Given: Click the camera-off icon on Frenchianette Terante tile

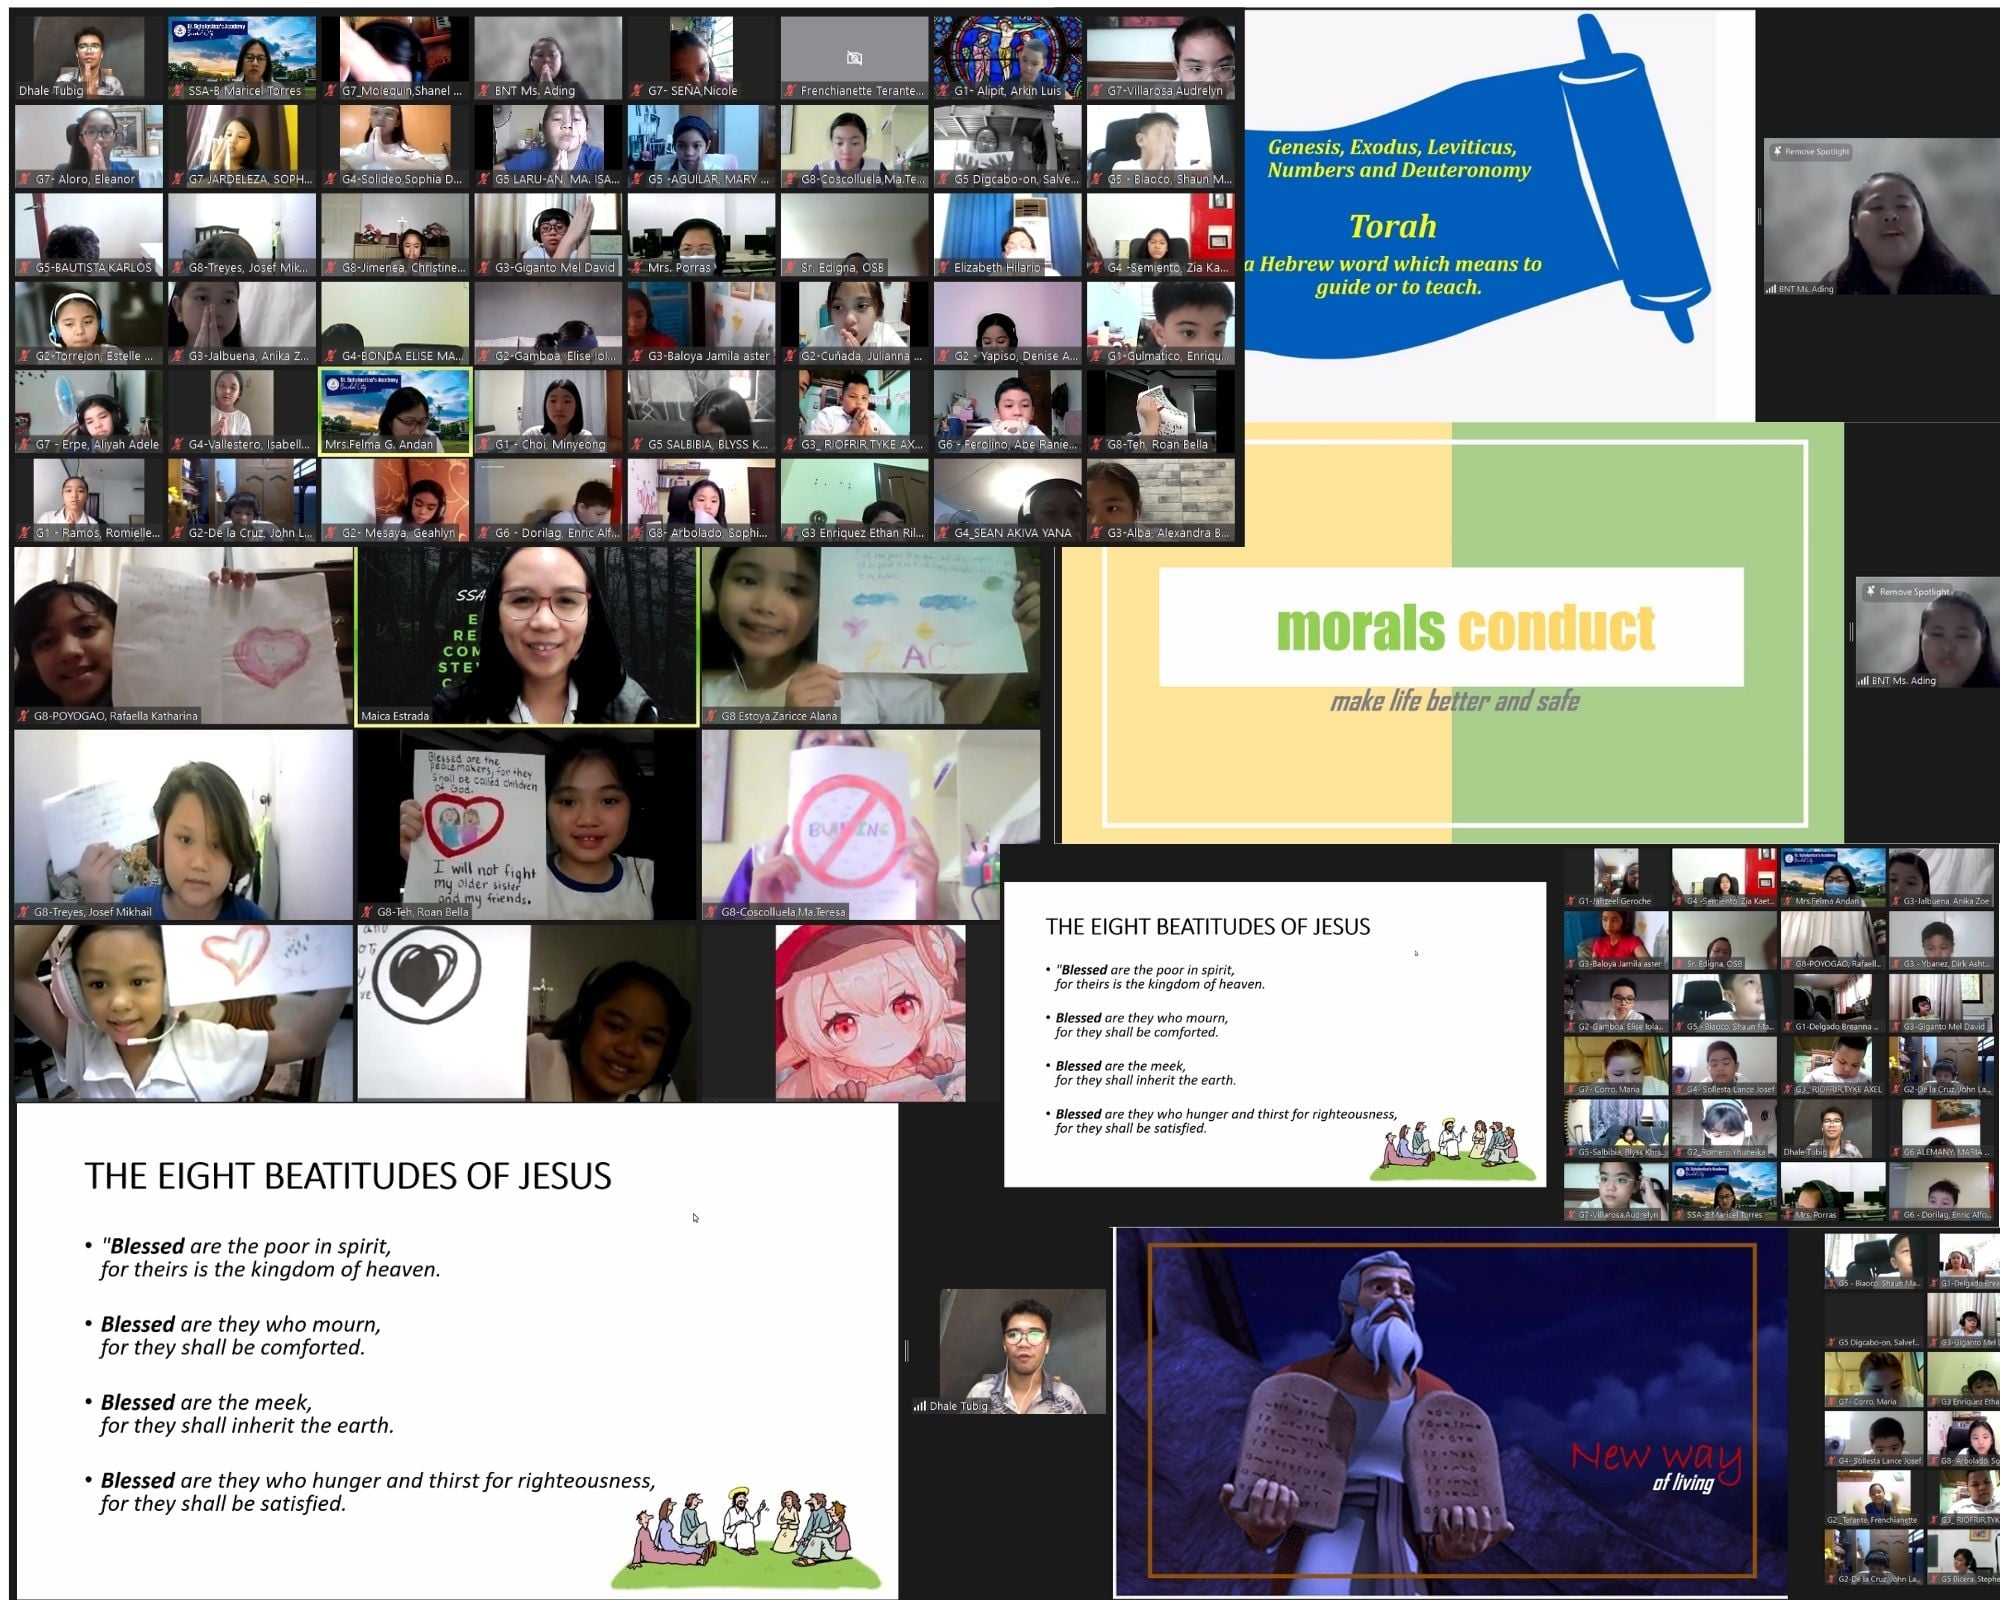Looking at the screenshot, I should pos(854,58).
